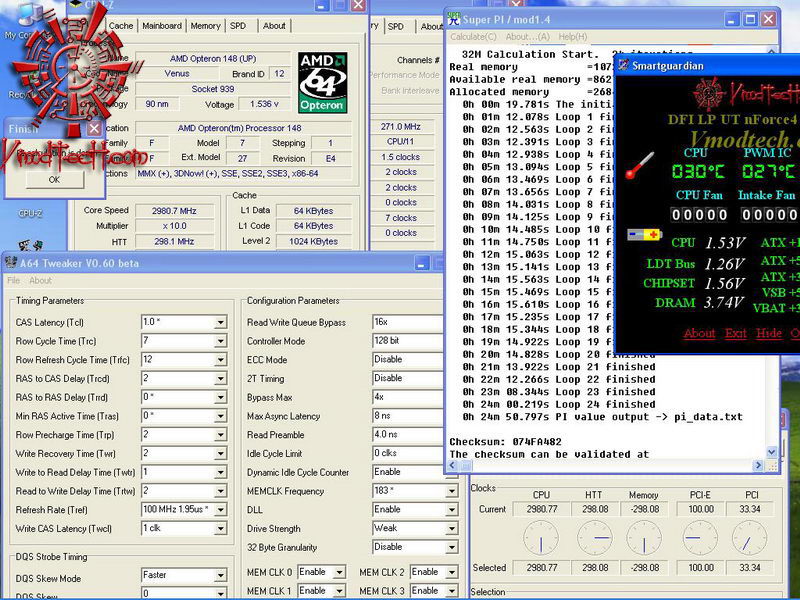The image size is (800, 600).
Task: Open the File menu in A64 Tweaker
Action: point(14,280)
